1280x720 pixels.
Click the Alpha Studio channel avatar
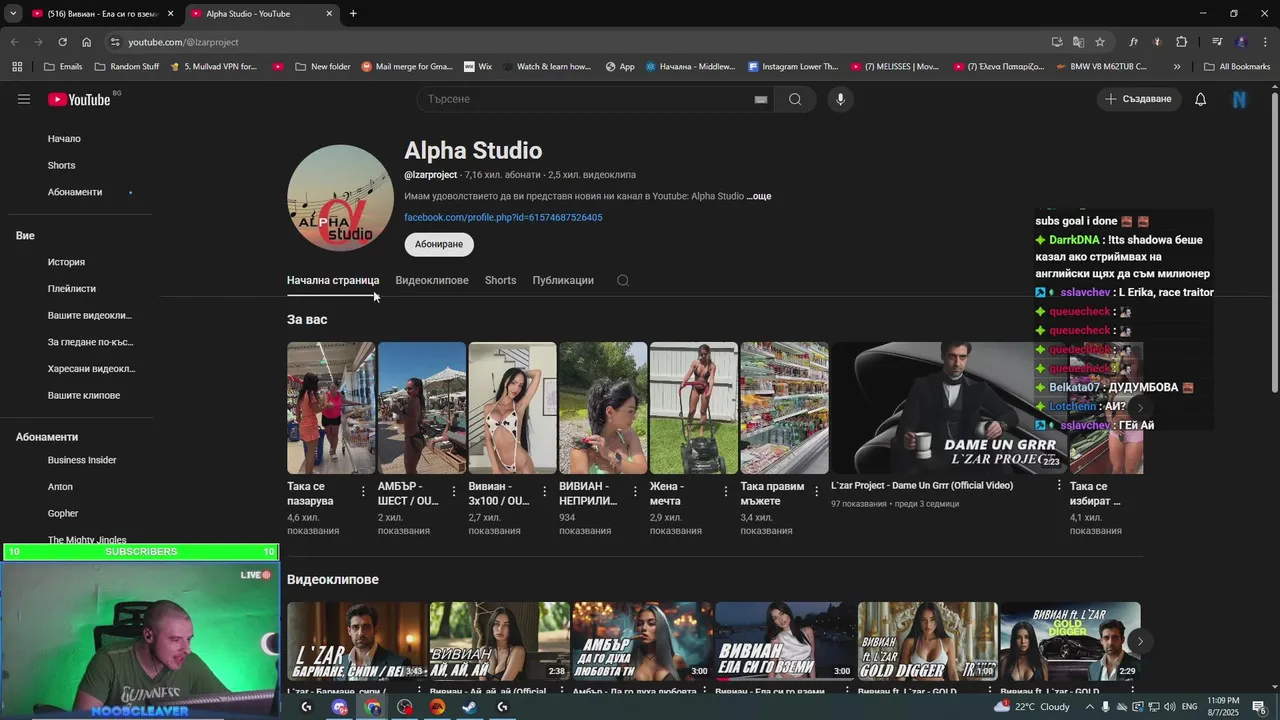click(340, 198)
